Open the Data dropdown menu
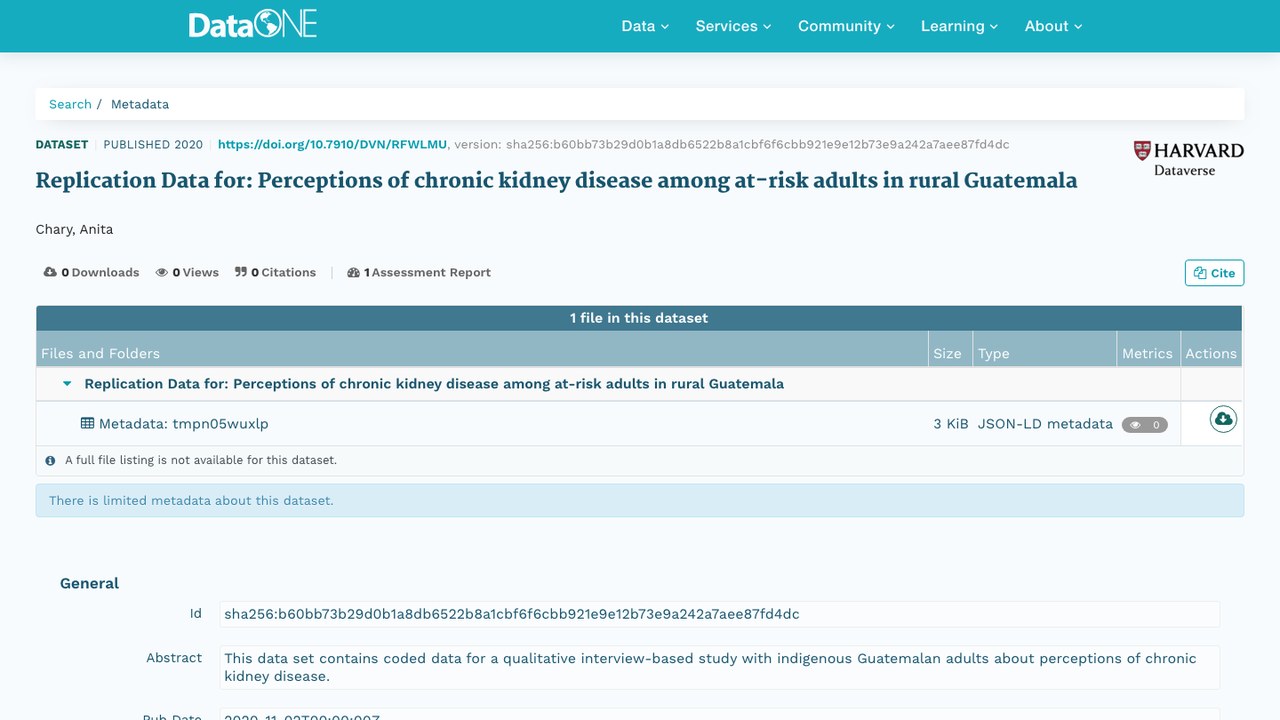This screenshot has height=720, width=1280. 645,26
